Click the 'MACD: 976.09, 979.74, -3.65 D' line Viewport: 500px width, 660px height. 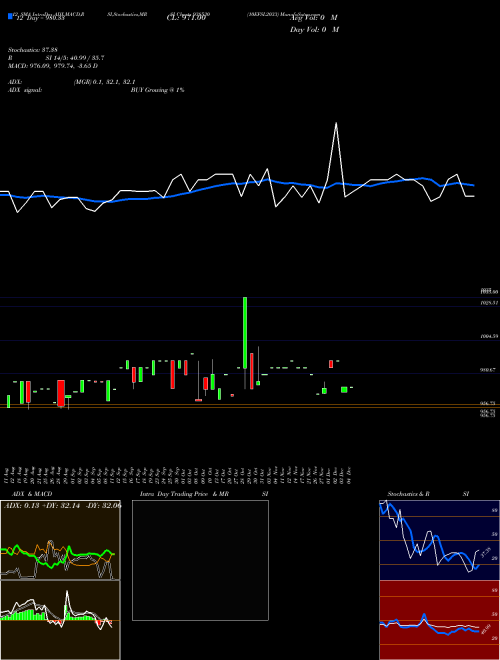[53, 66]
